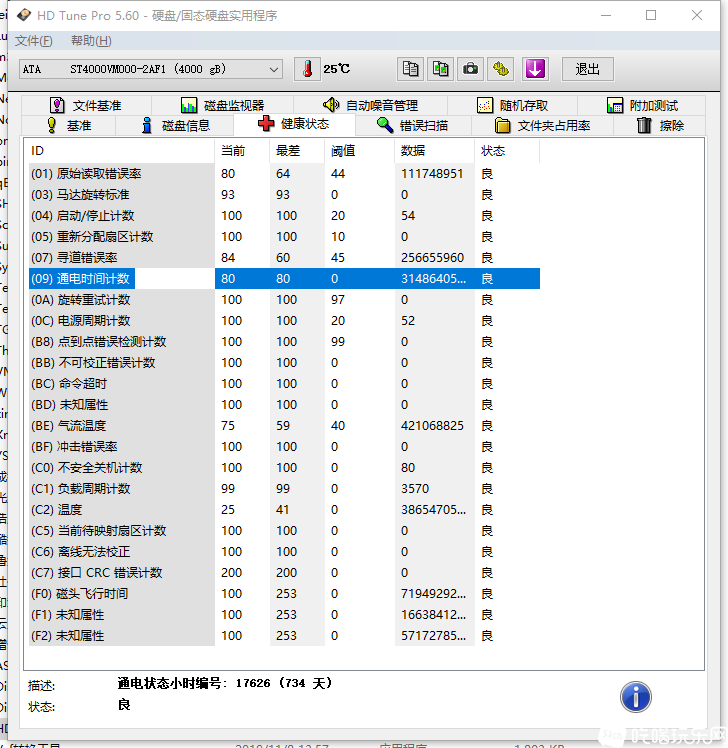The height and width of the screenshot is (748, 728).
Task: Select highlighted row (09) 通电时间计数
Action: point(284,279)
